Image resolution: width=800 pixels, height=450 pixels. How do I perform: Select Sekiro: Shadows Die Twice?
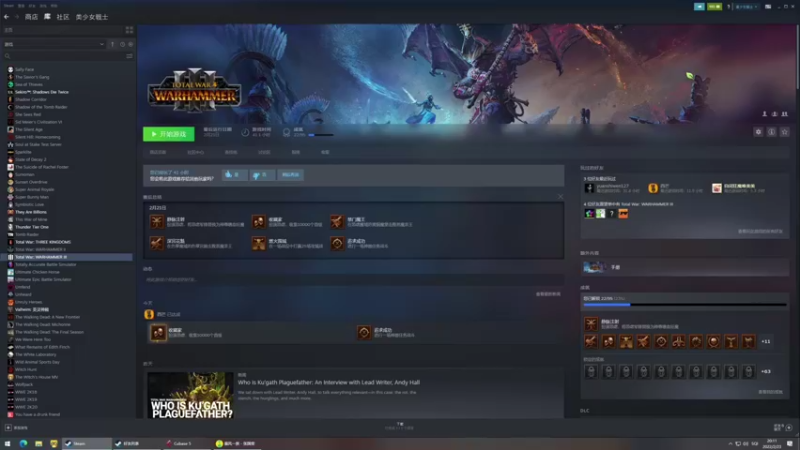(x=41, y=92)
